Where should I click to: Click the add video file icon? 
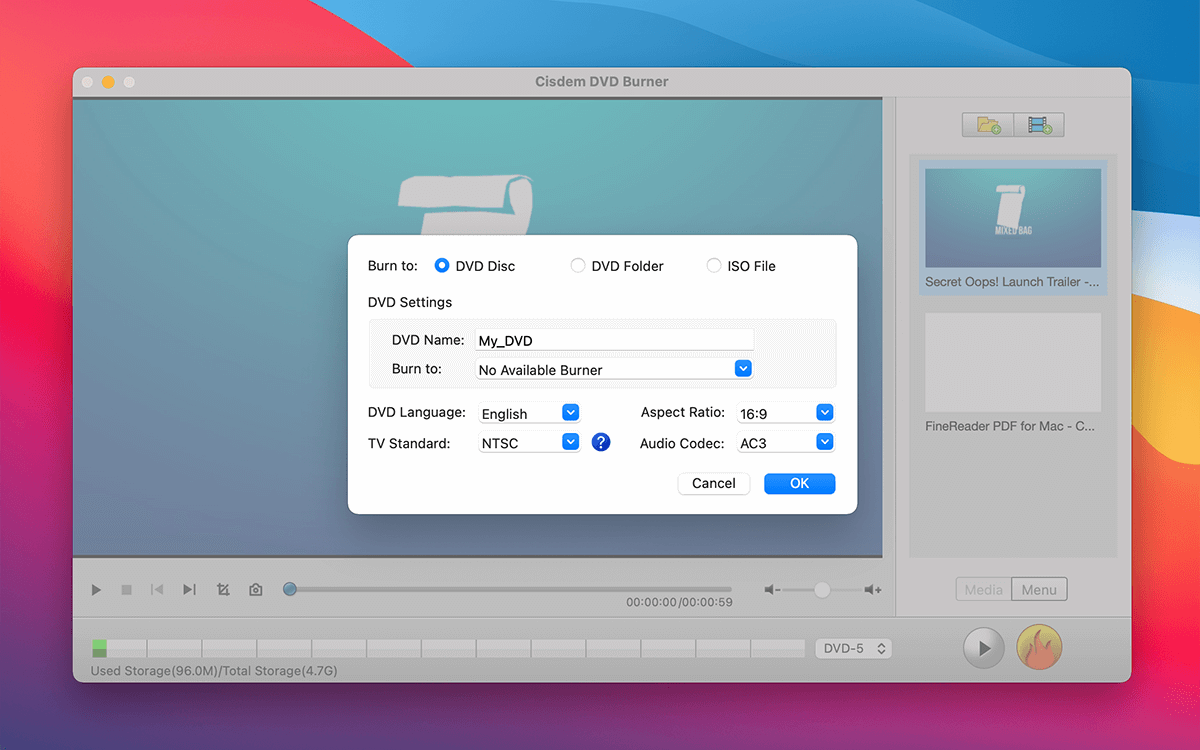pyautogui.click(x=1039, y=125)
